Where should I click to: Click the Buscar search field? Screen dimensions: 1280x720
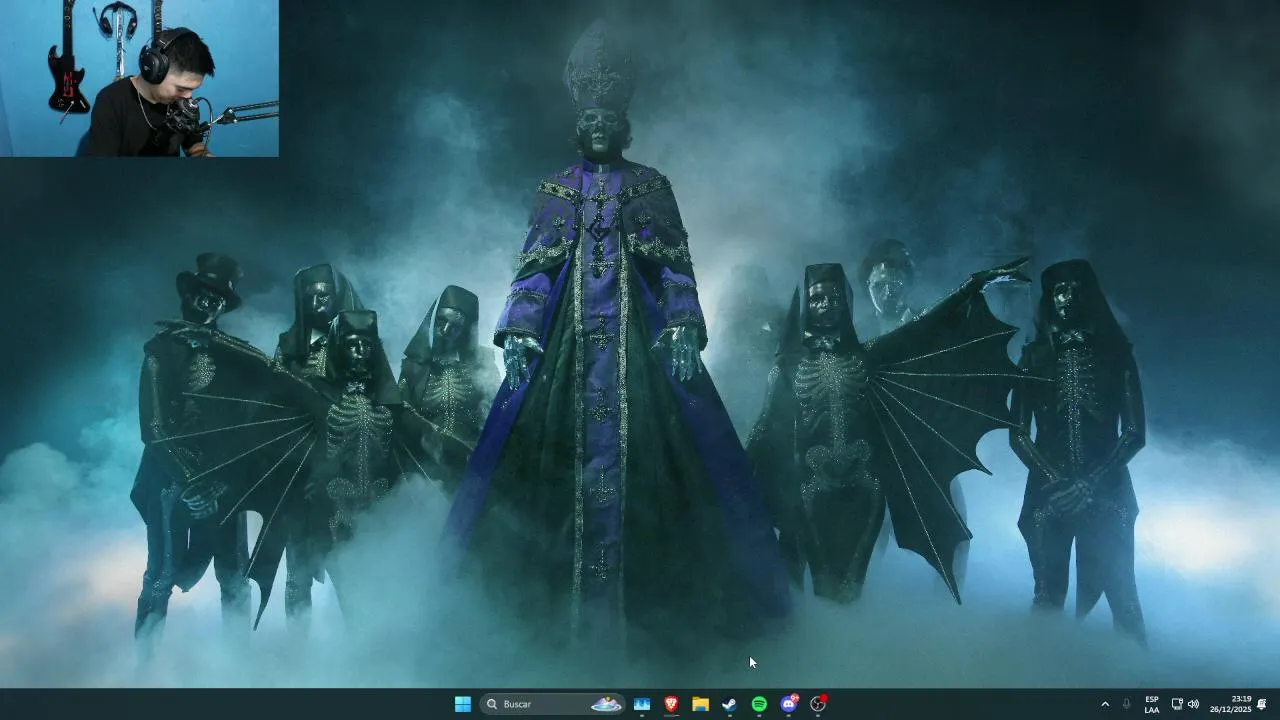pyautogui.click(x=553, y=704)
